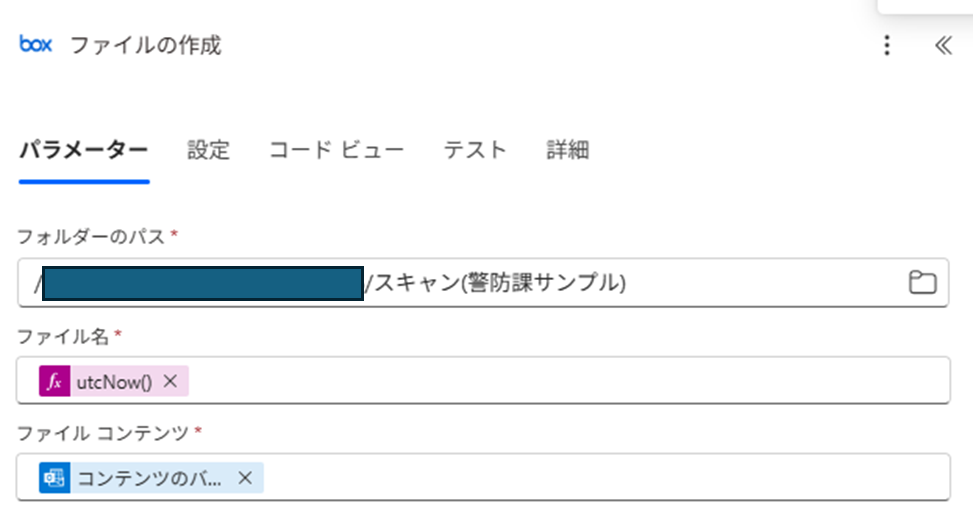
Task: Click the Box logo icon
Action: tap(35, 45)
